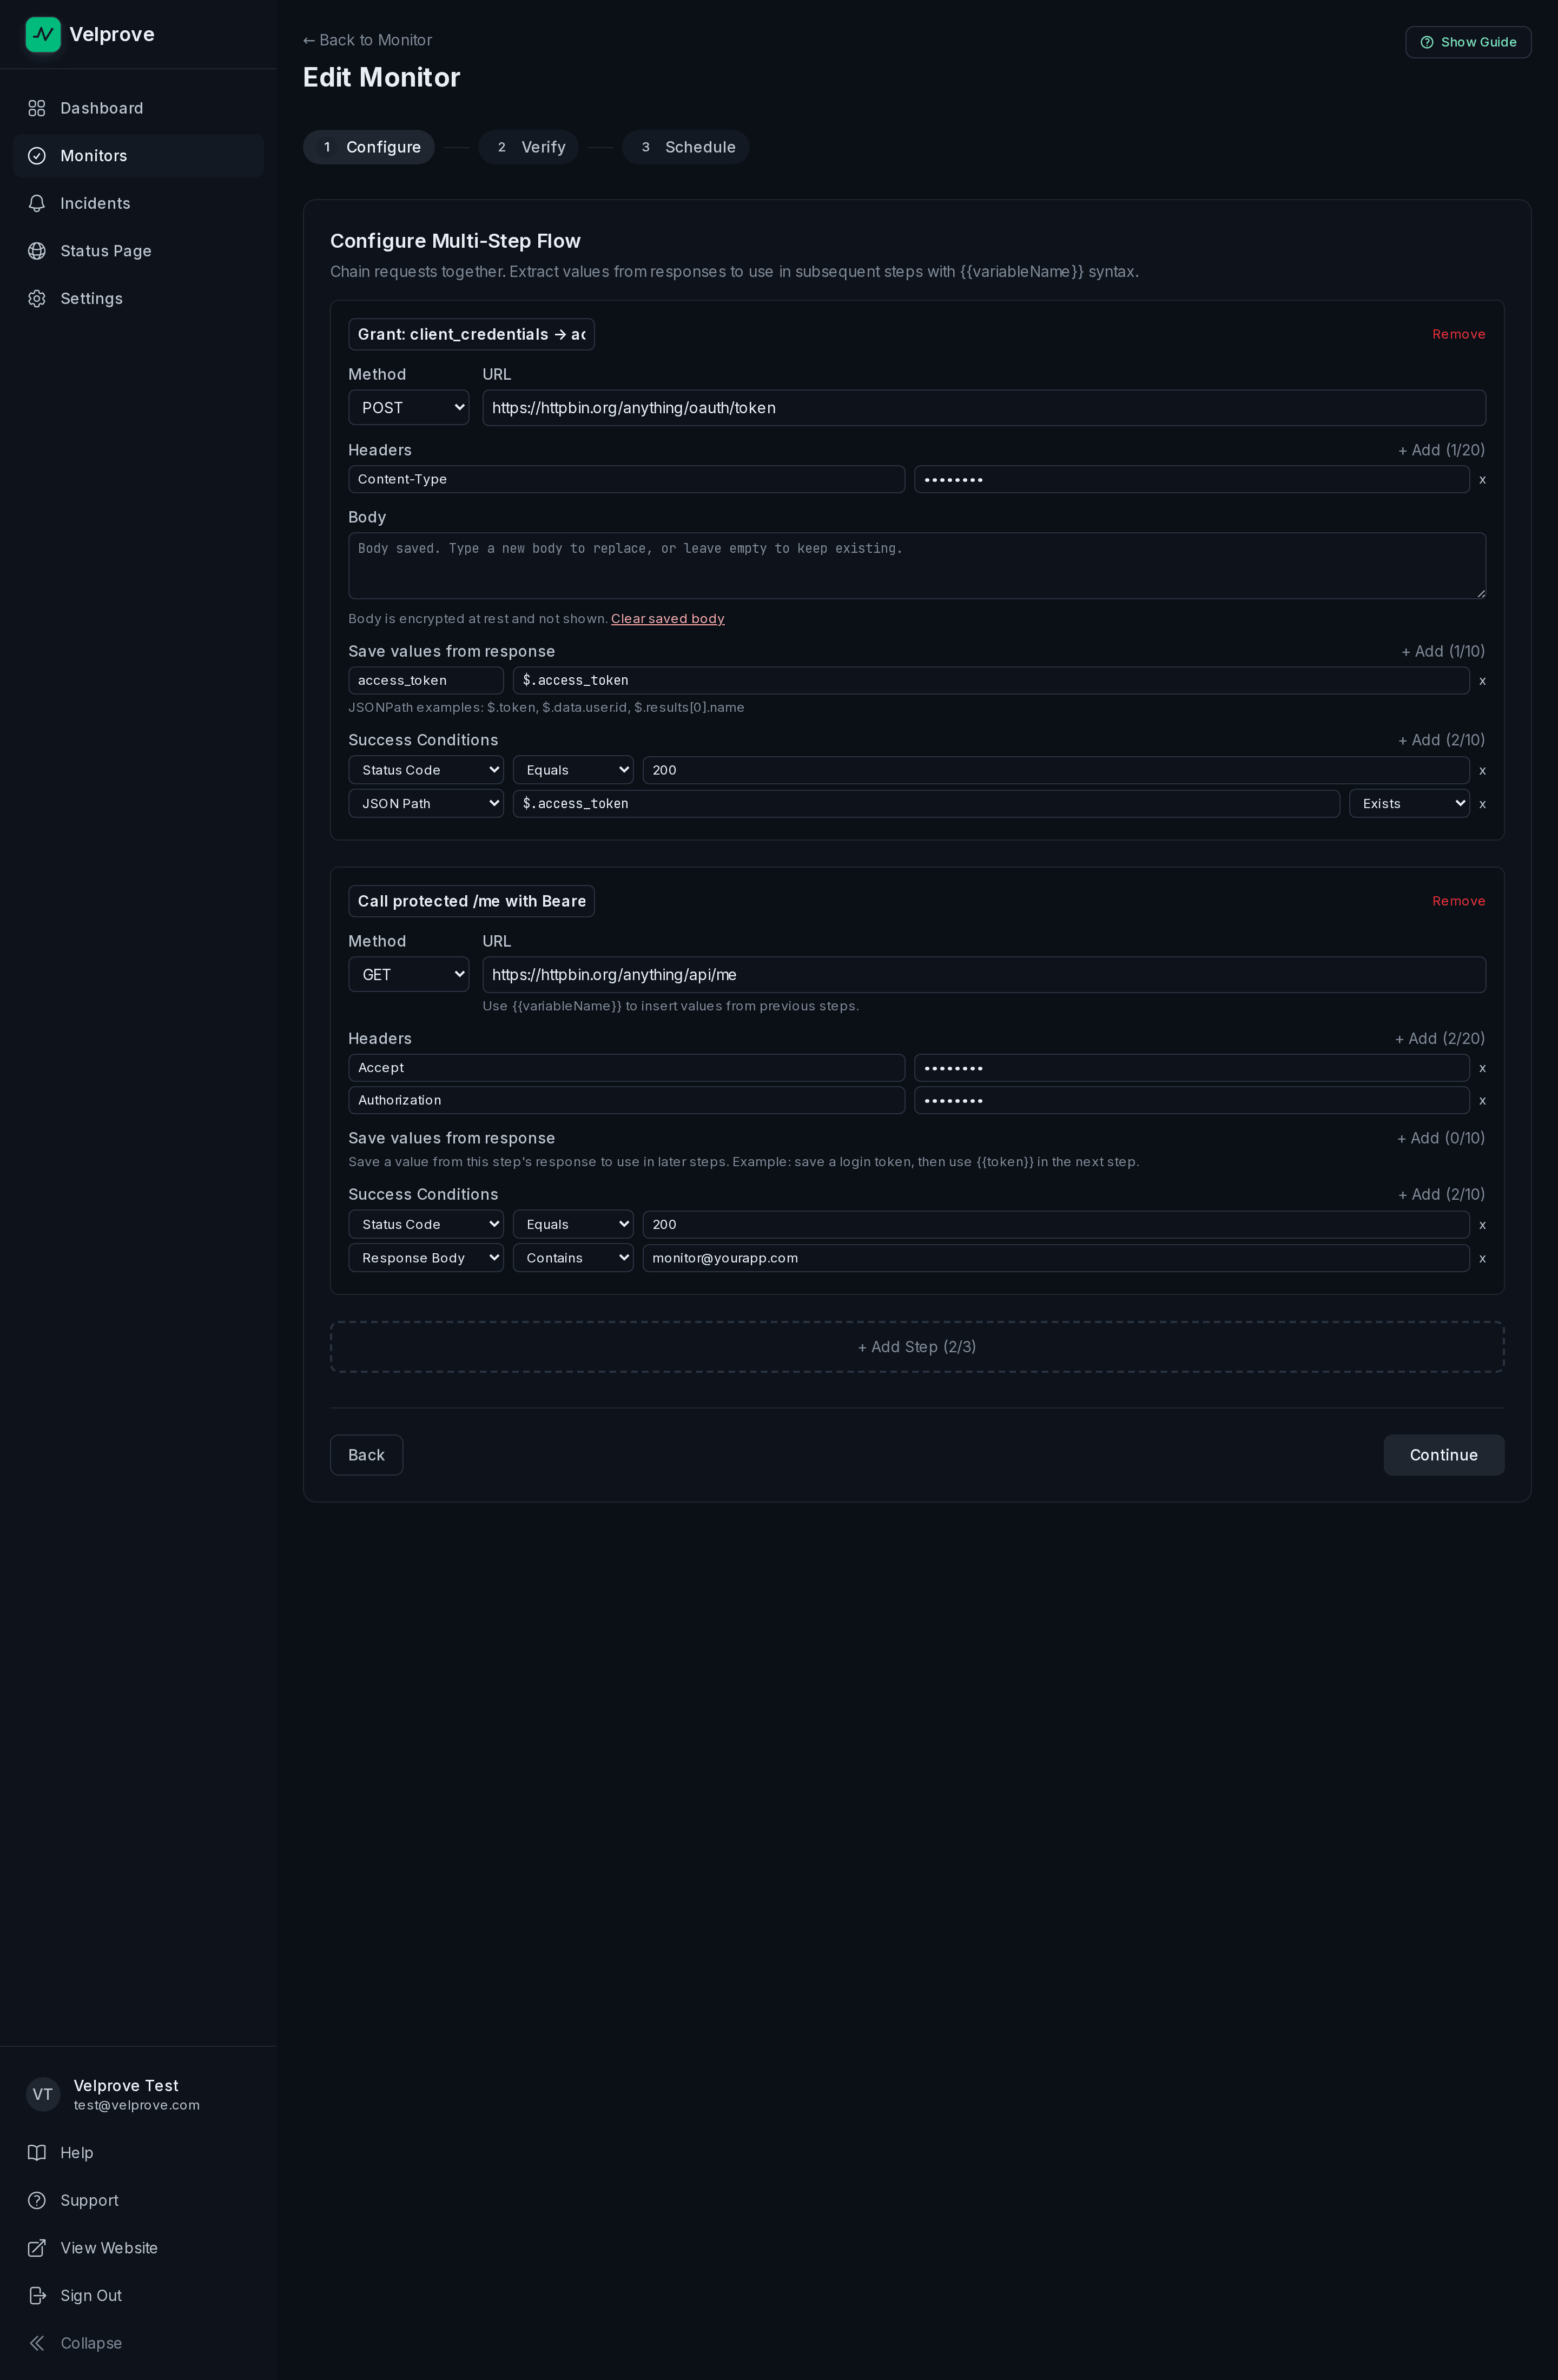
Task: Open the Contains operator dropdown
Action: [x=573, y=1258]
